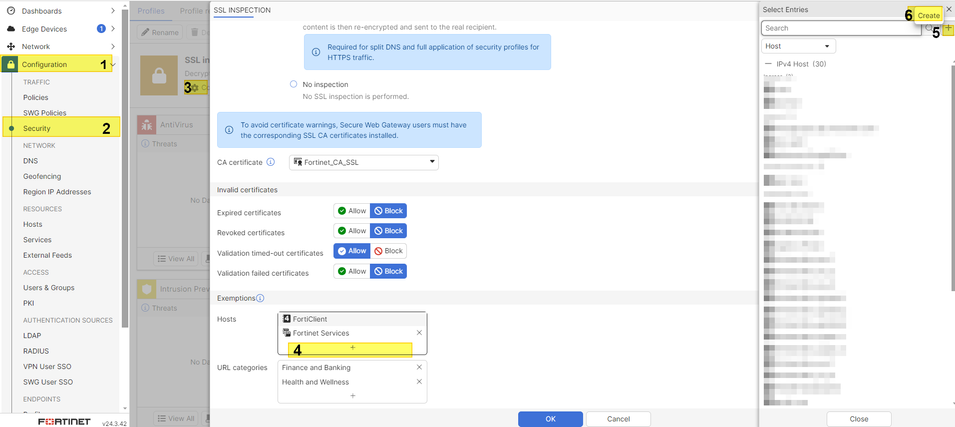This screenshot has height=427, width=955.
Task: Remove Fortinet Services from exempt hosts
Action: tap(419, 333)
